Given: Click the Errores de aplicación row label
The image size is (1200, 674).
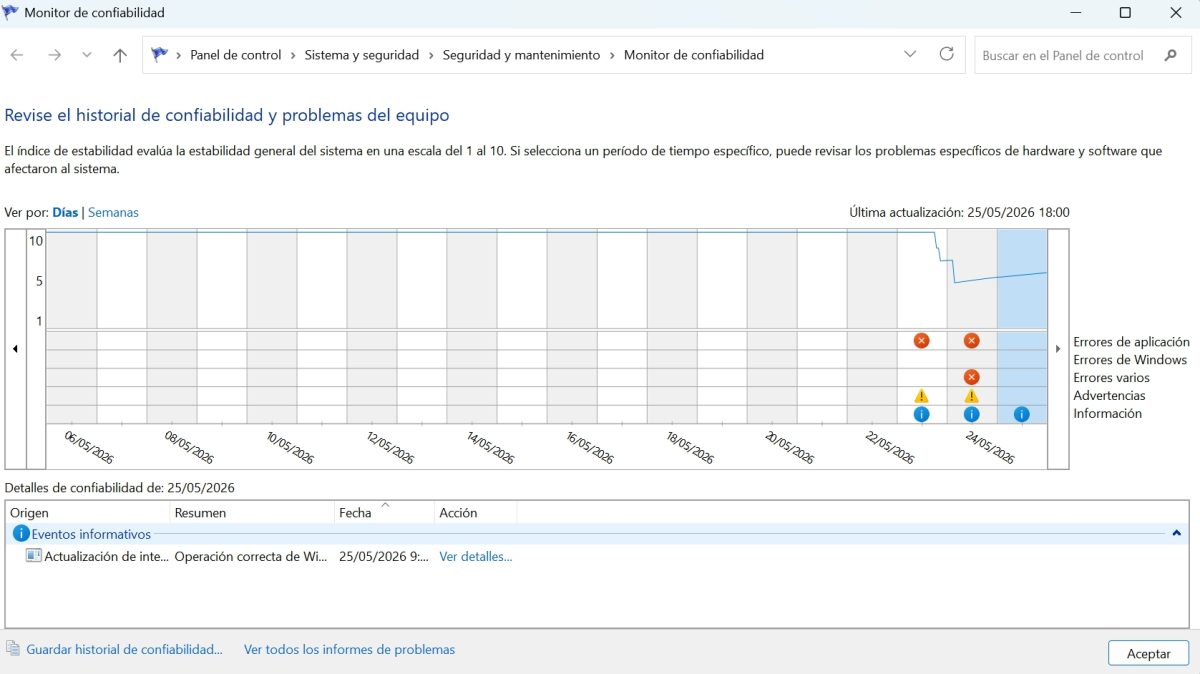Looking at the screenshot, I should [x=1131, y=341].
